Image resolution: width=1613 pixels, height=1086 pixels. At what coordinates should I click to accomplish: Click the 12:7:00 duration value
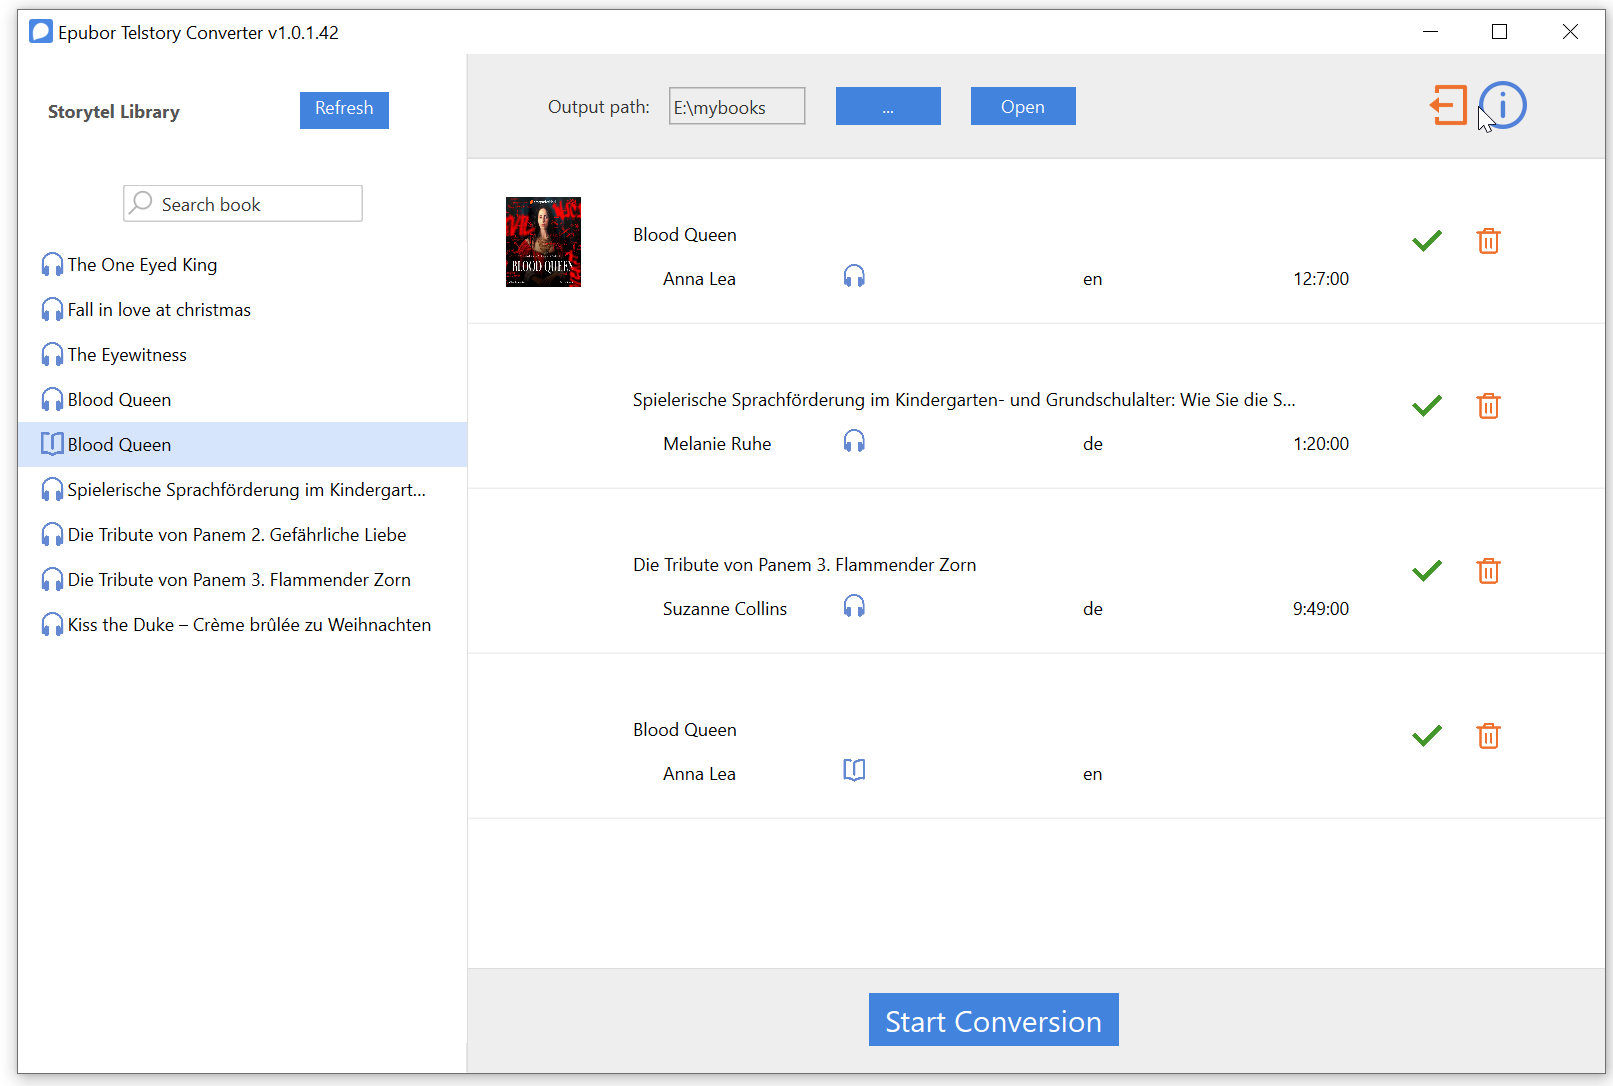(1321, 279)
